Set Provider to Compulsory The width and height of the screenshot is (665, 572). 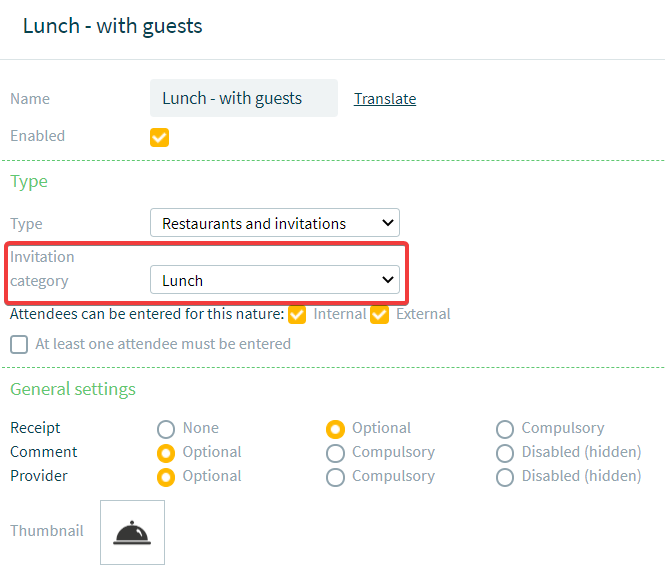point(335,477)
